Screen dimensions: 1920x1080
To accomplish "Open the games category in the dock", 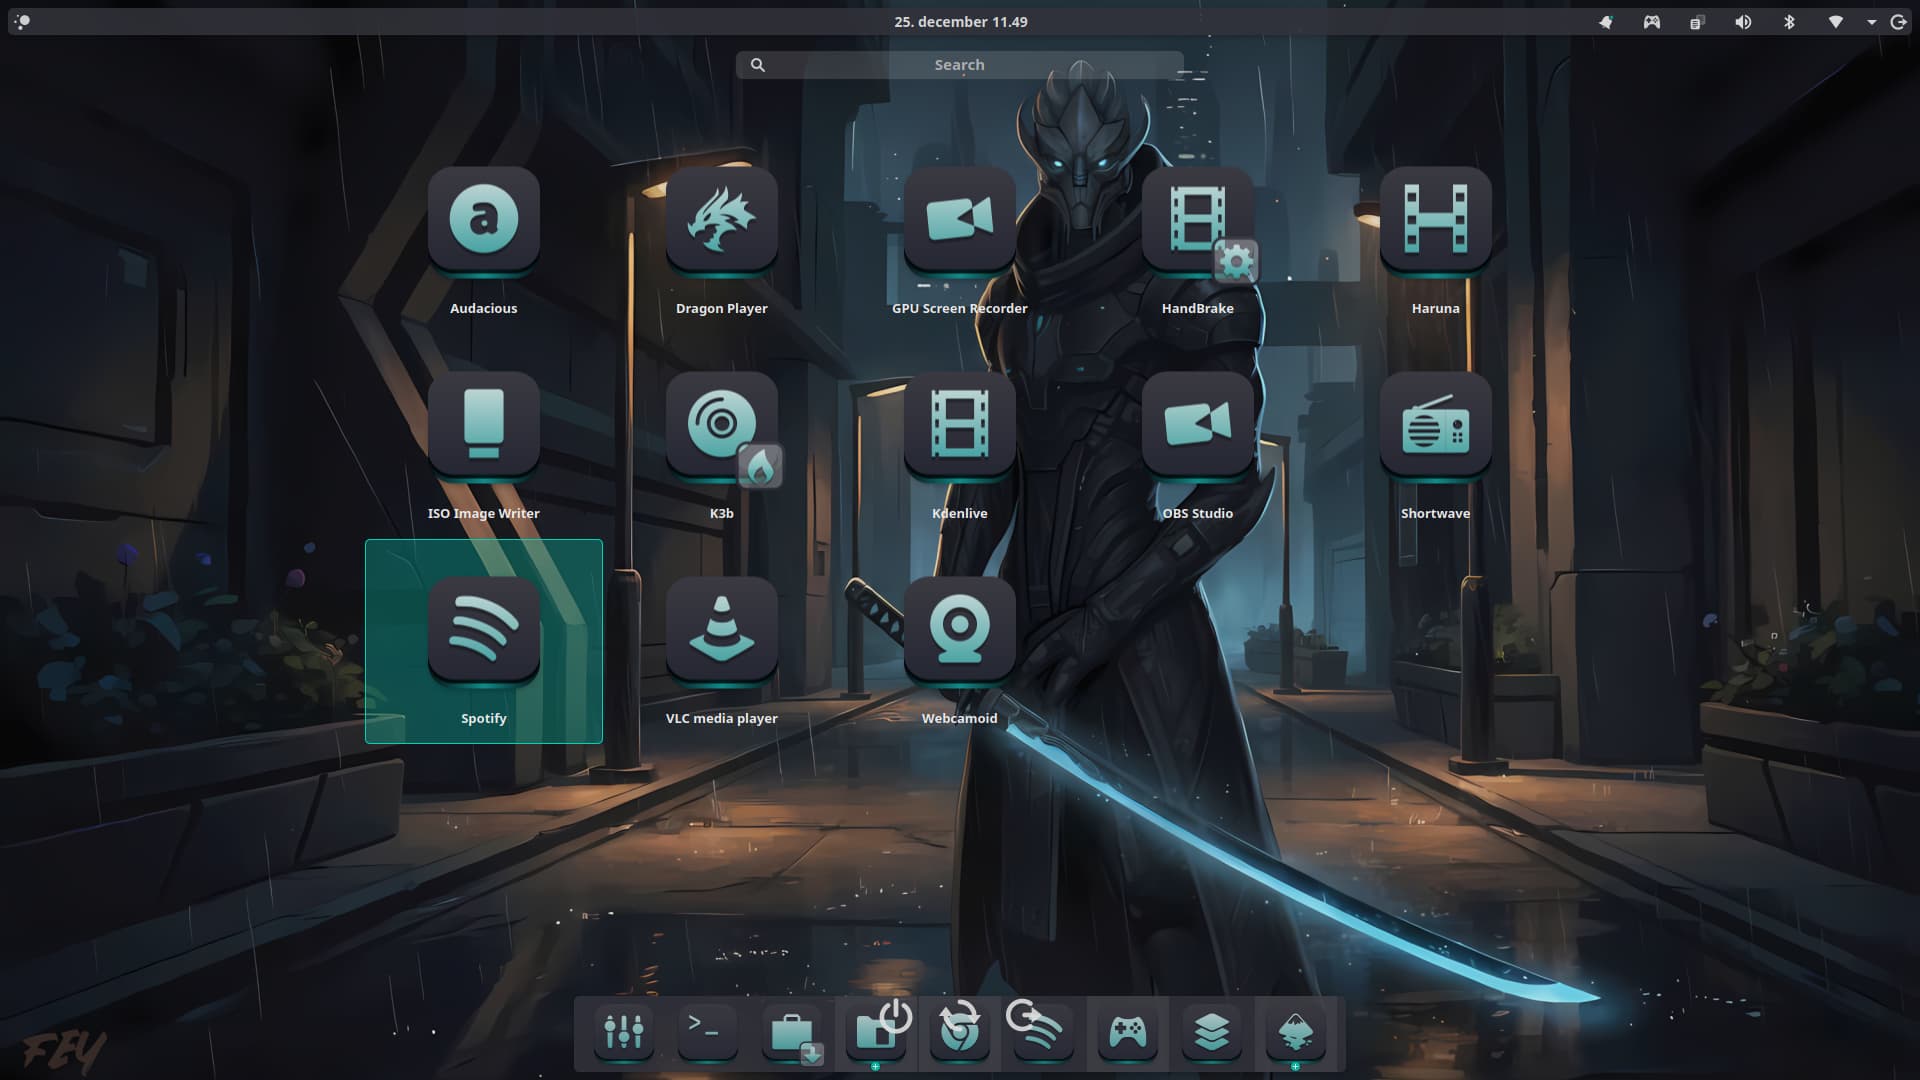I will pos(1127,1030).
